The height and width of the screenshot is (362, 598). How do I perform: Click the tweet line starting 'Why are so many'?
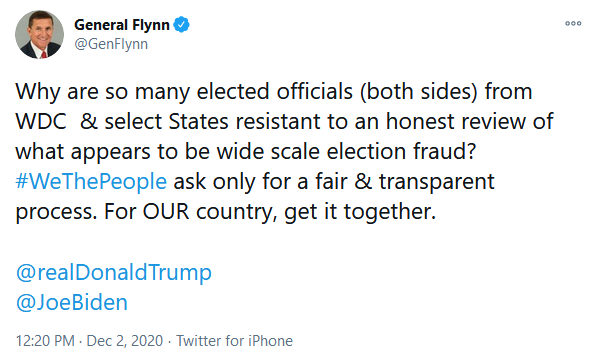click(x=274, y=92)
